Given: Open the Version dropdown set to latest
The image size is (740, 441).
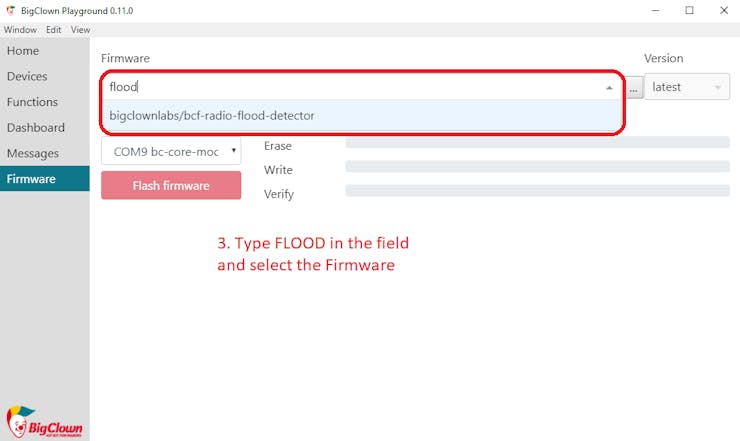Looking at the screenshot, I should (686, 87).
